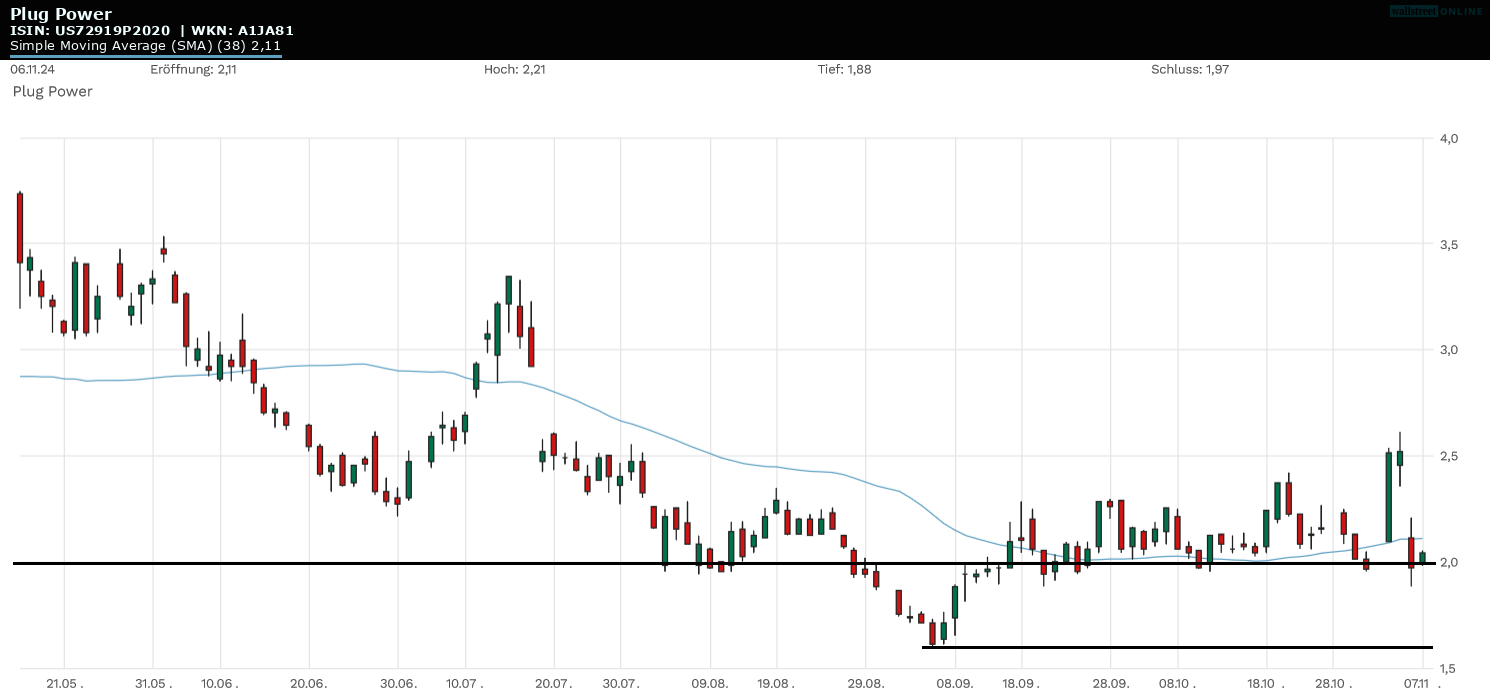
Task: Click the Plug Power label above the chart
Action: pos(52,92)
